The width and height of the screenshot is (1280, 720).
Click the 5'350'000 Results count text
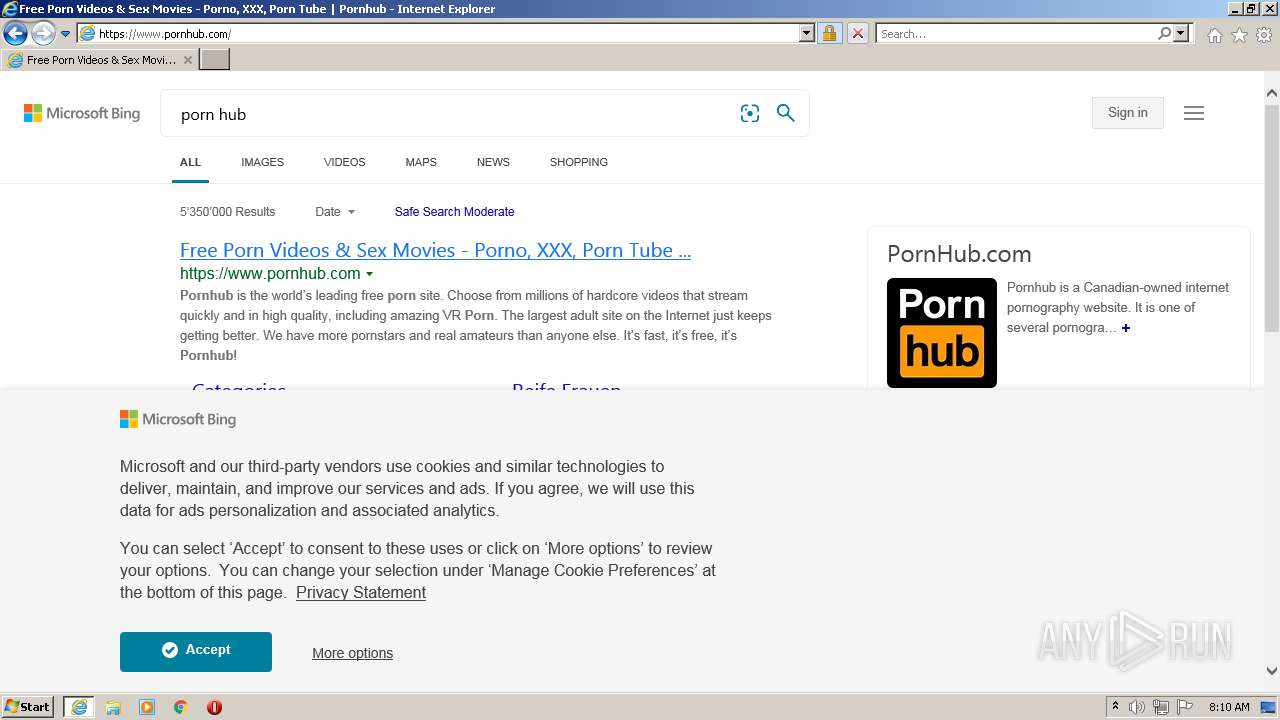[x=227, y=212]
